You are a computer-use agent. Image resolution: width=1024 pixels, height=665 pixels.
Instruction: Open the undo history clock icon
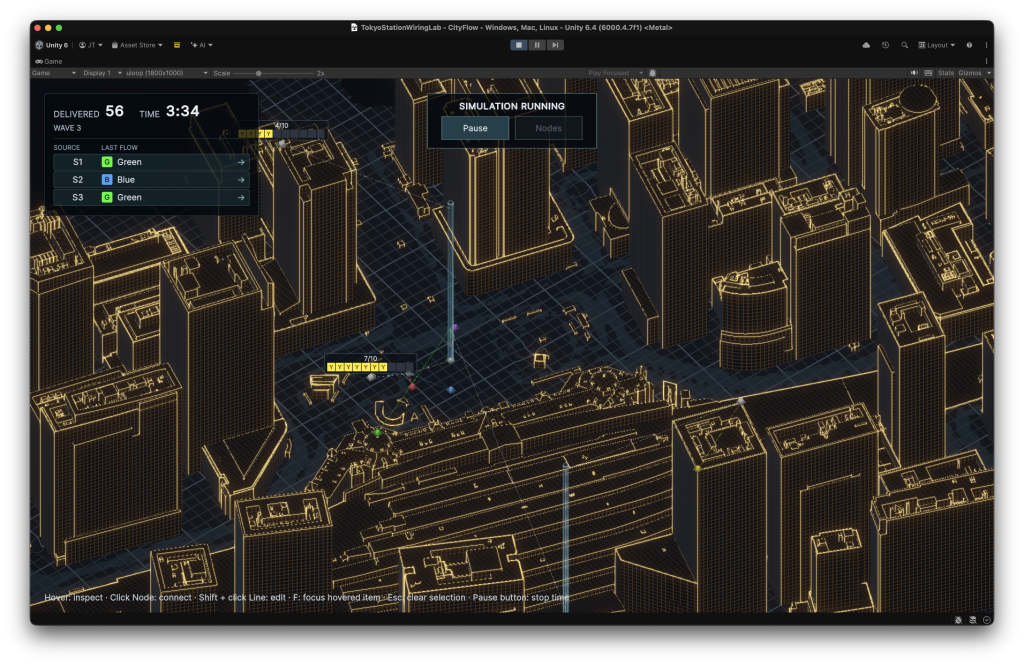(886, 45)
